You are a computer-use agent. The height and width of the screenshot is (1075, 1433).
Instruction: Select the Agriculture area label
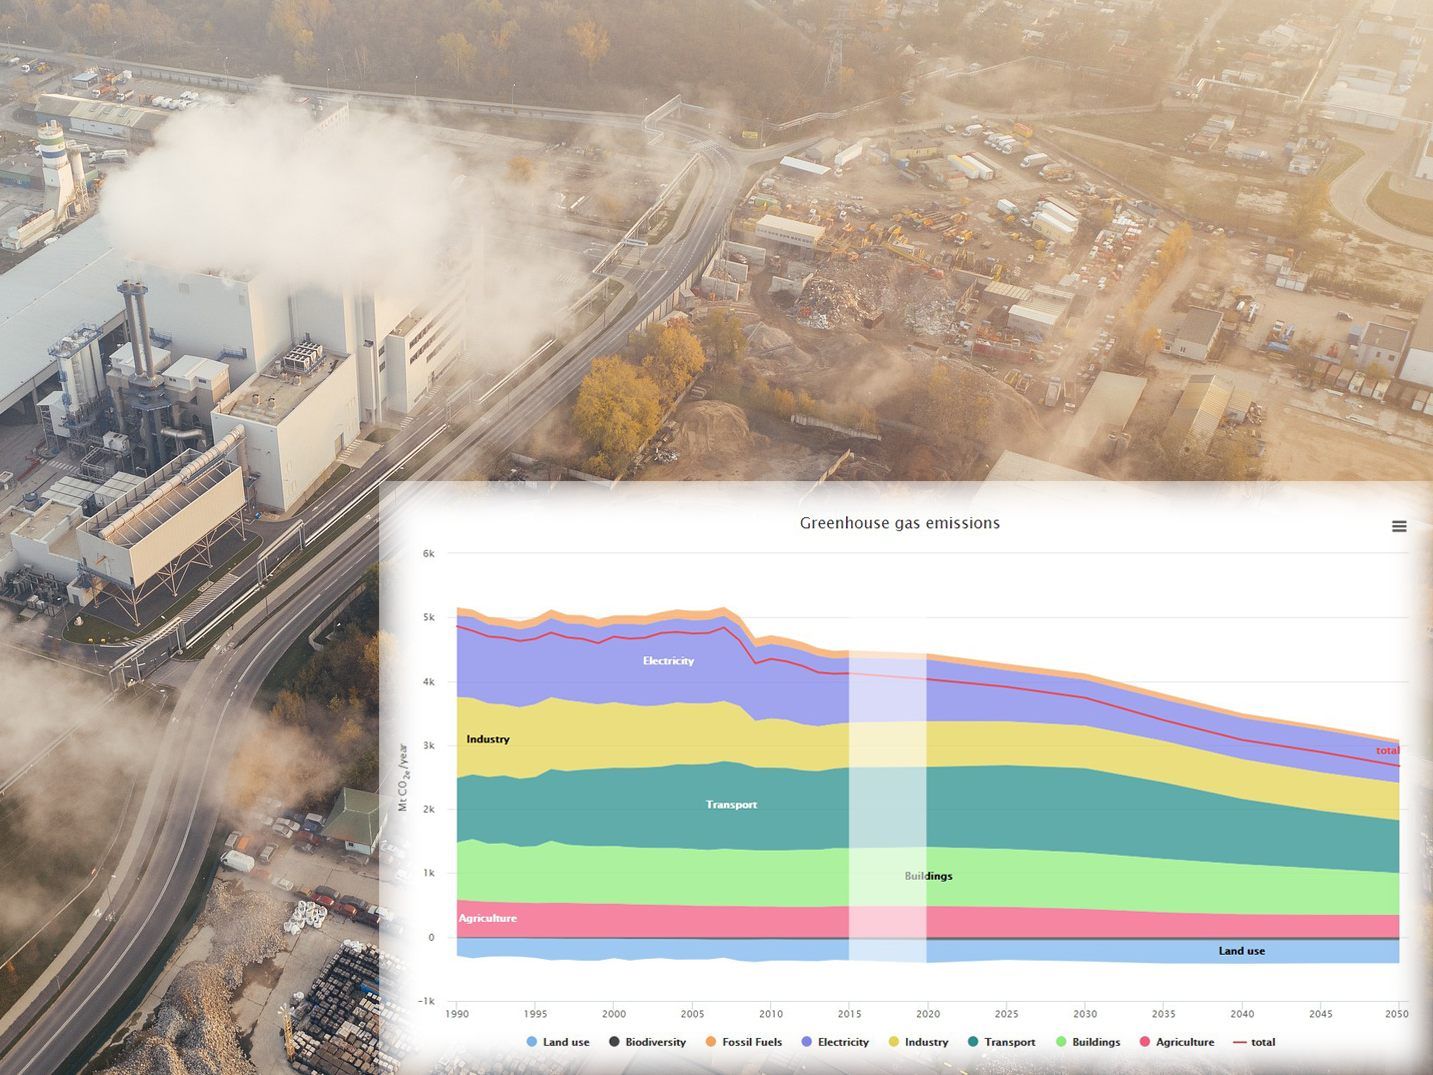click(x=488, y=918)
